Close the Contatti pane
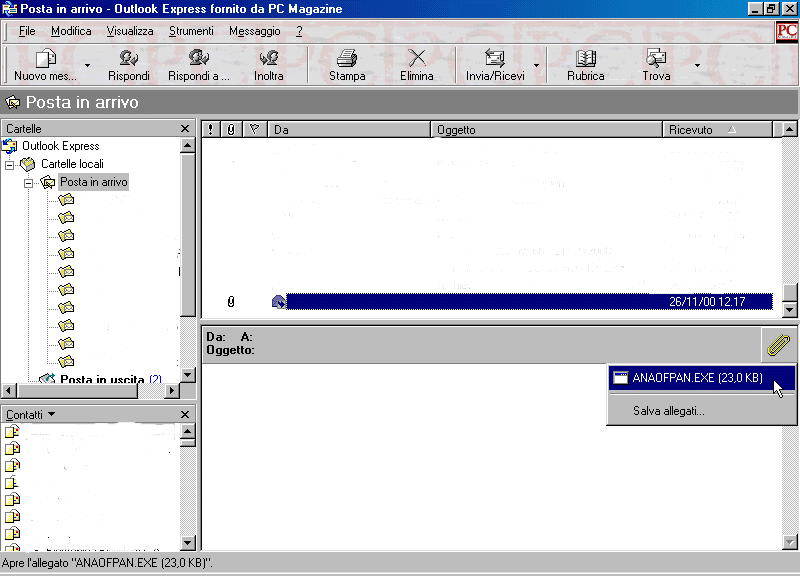Image resolution: width=800 pixels, height=576 pixels. pos(185,414)
